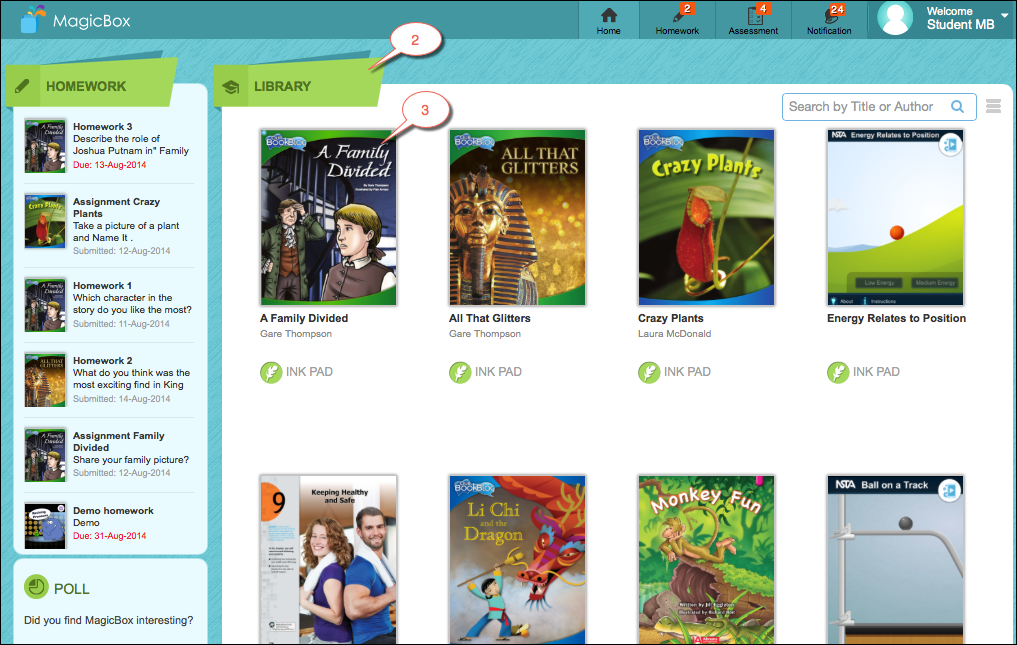Open Ink Pad icon for A Family Divided

point(271,372)
